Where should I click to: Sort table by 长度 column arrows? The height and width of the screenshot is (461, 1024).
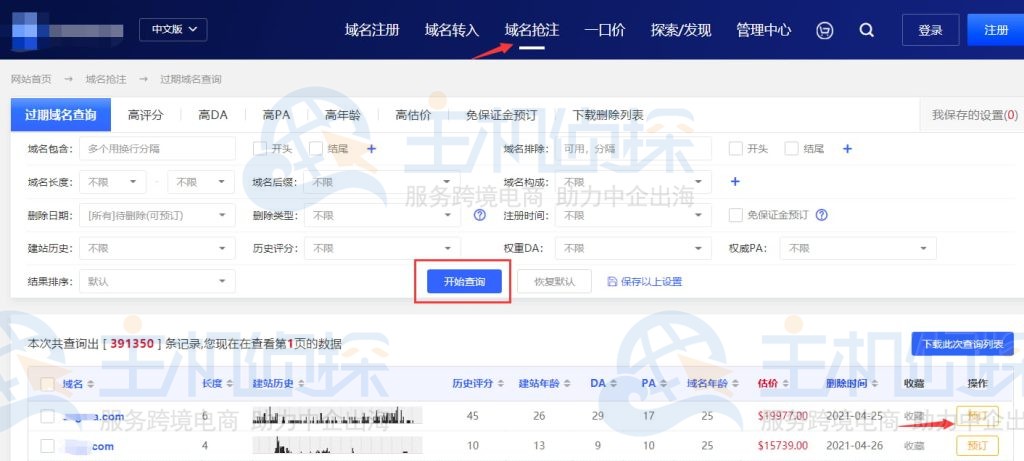230,384
